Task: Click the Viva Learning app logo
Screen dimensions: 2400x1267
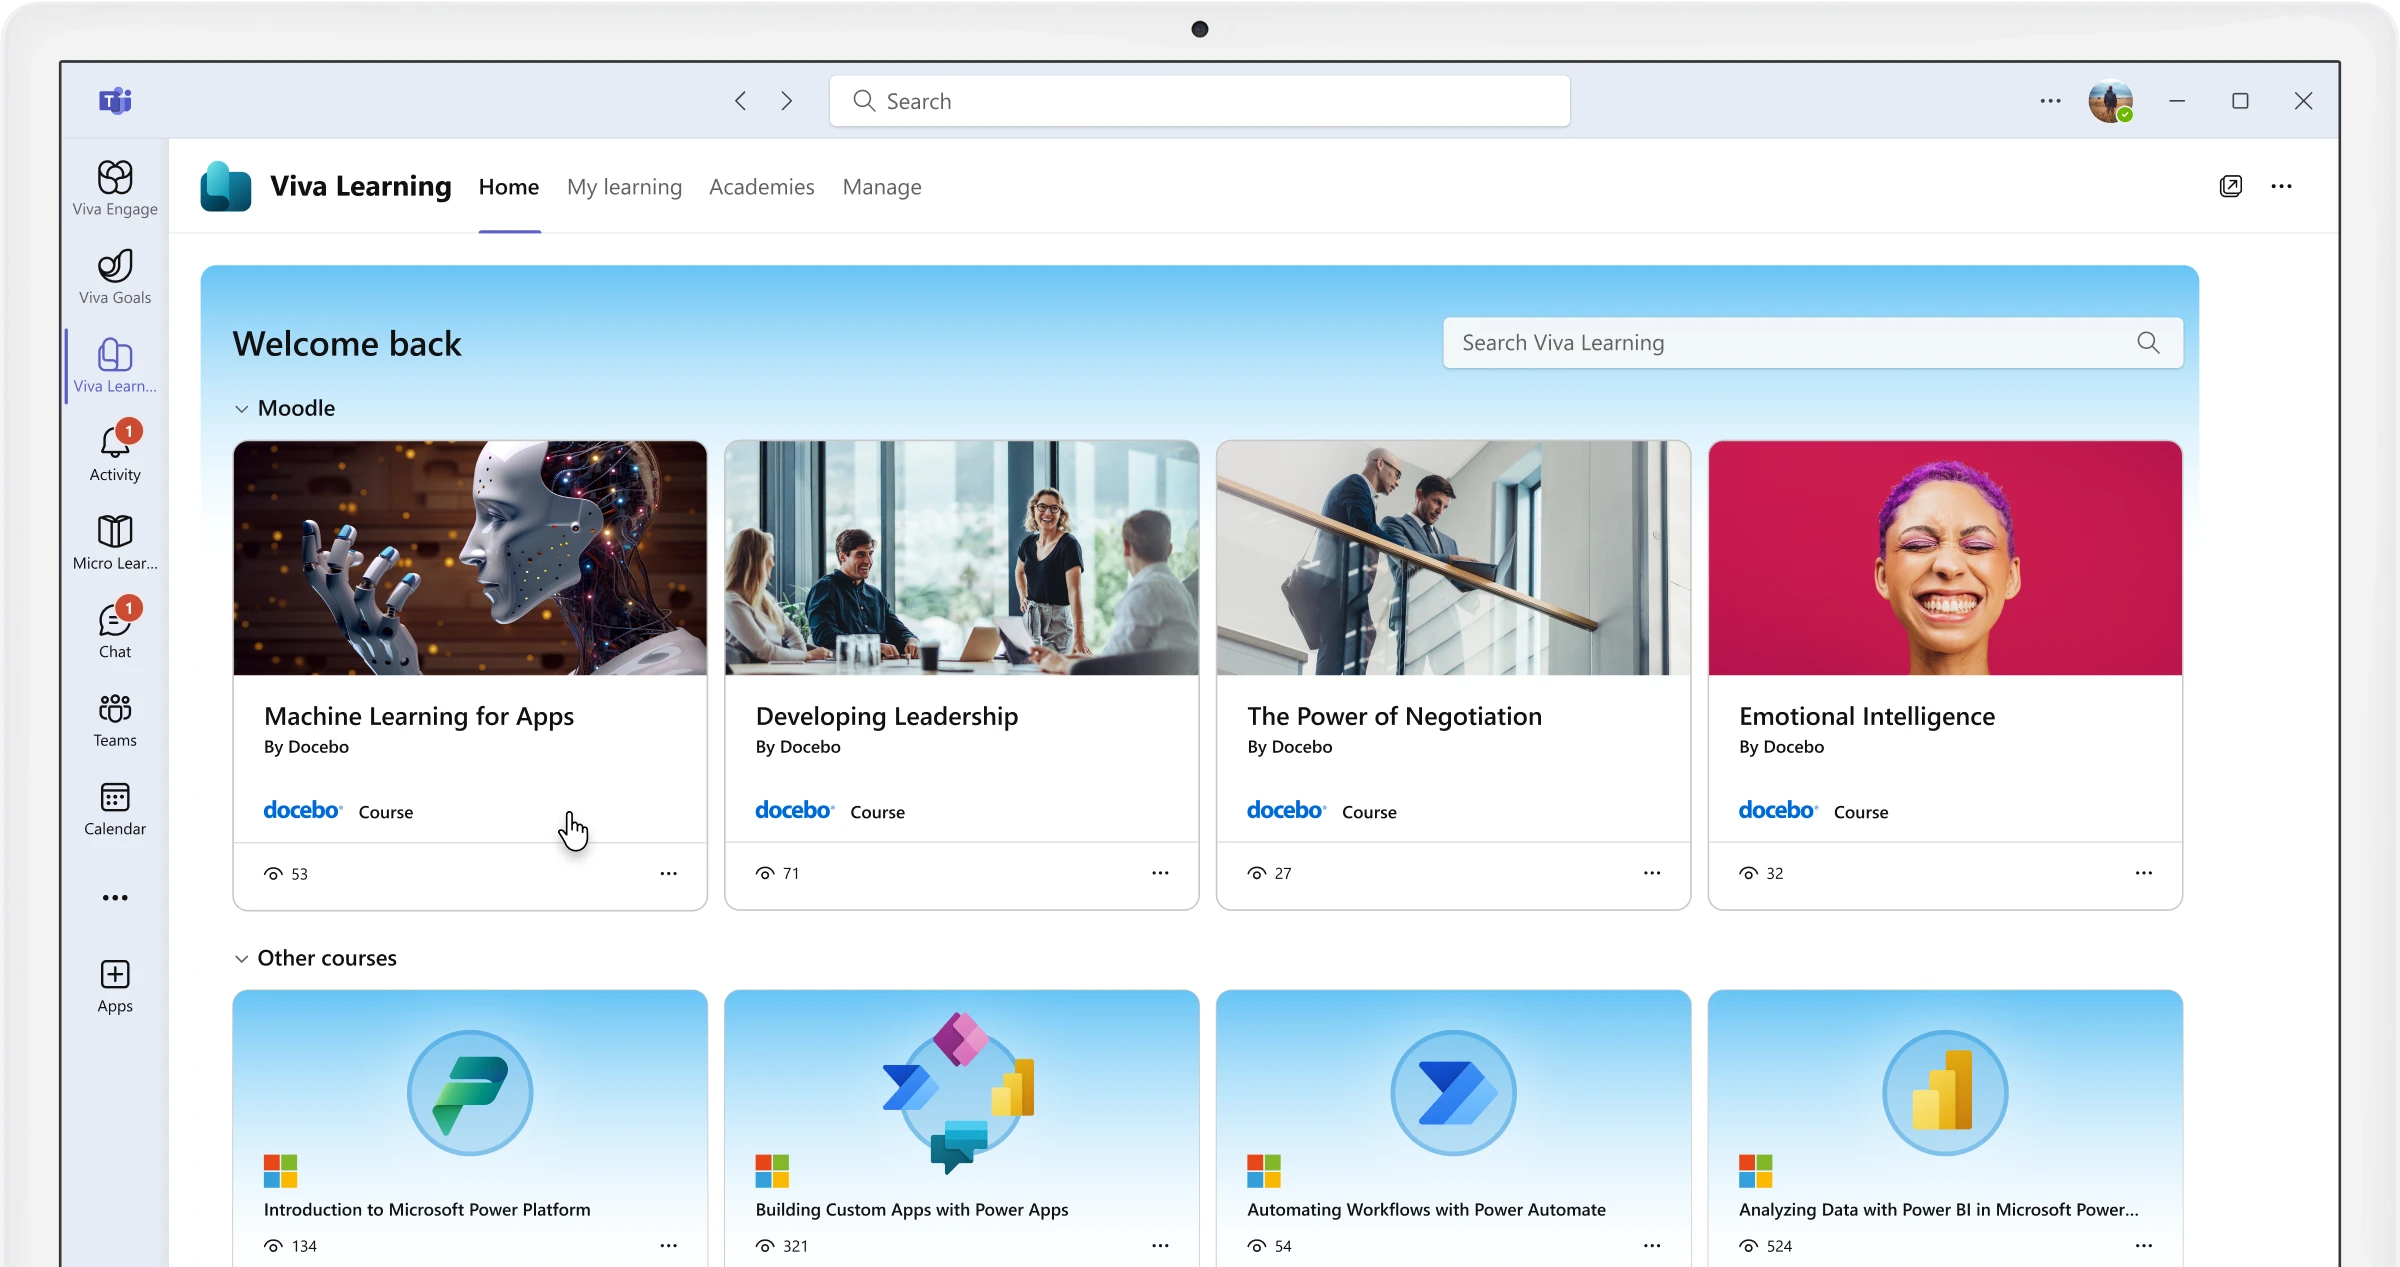Action: coord(226,186)
